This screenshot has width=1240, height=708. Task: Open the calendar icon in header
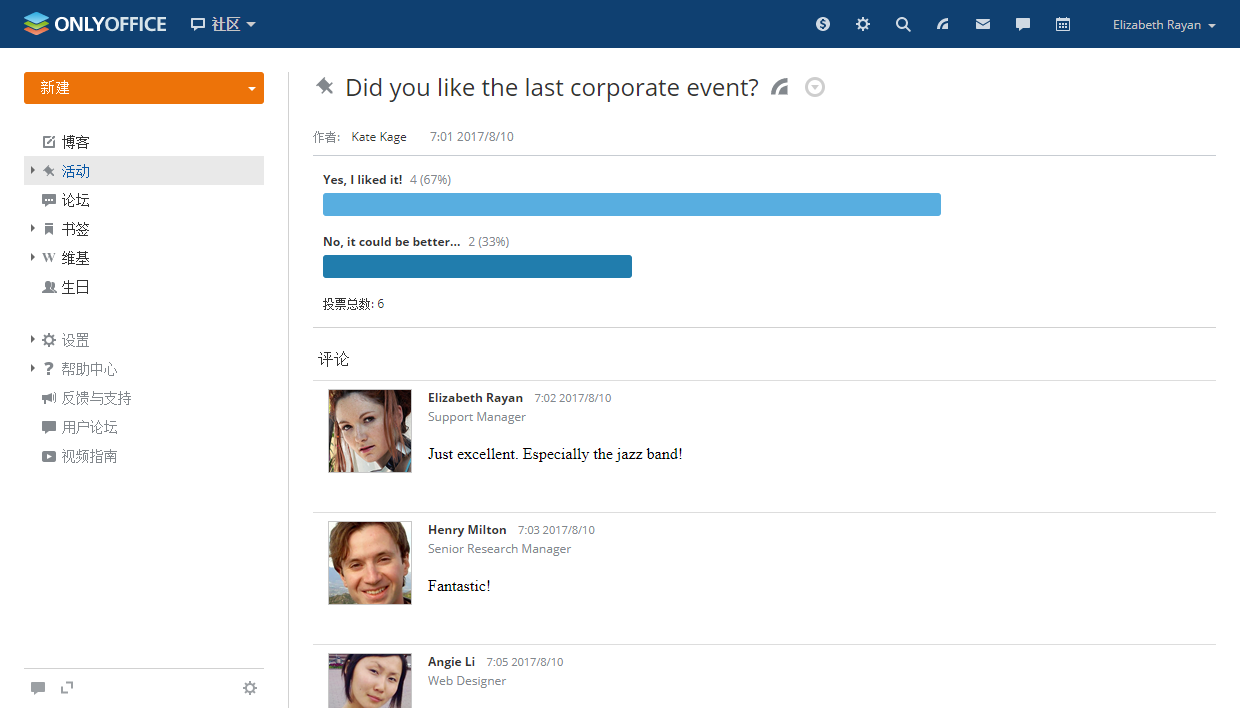1063,24
